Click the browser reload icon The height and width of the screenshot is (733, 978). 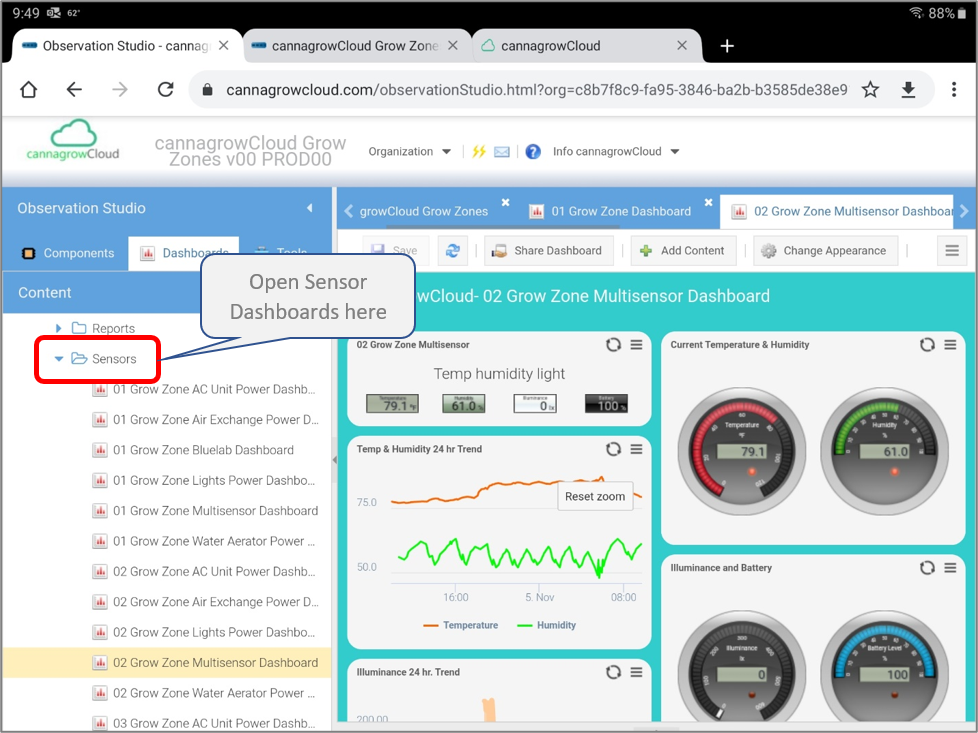pyautogui.click(x=166, y=90)
